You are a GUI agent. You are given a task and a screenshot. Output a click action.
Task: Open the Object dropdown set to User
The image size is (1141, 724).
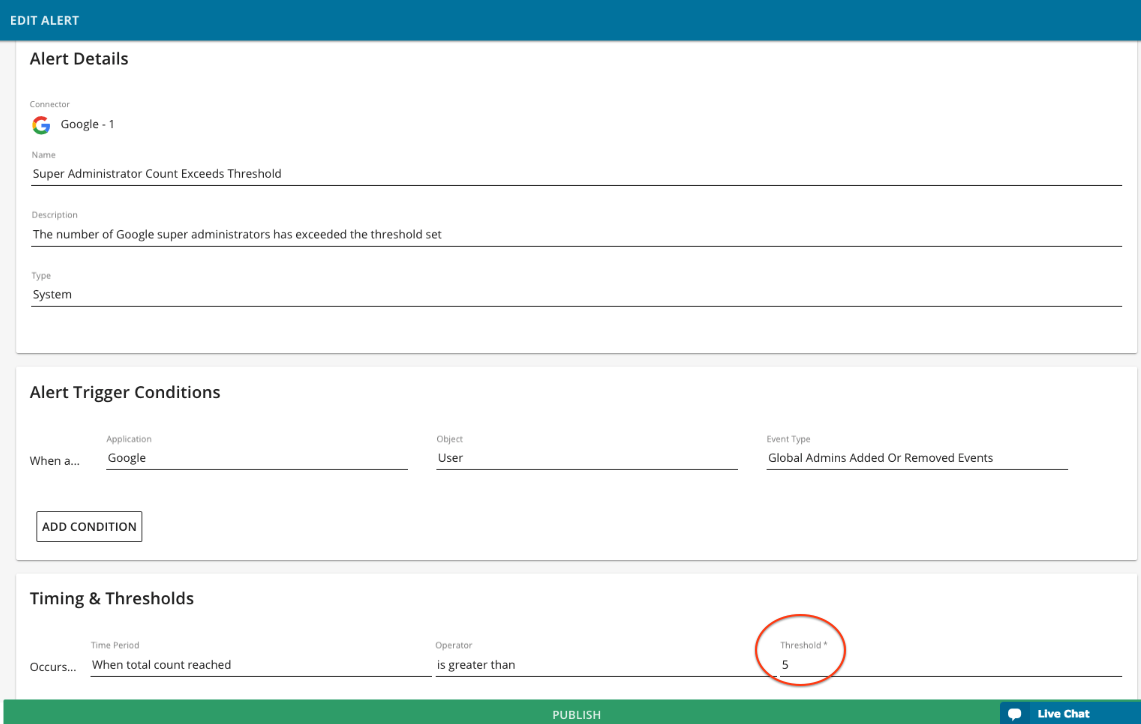point(587,458)
